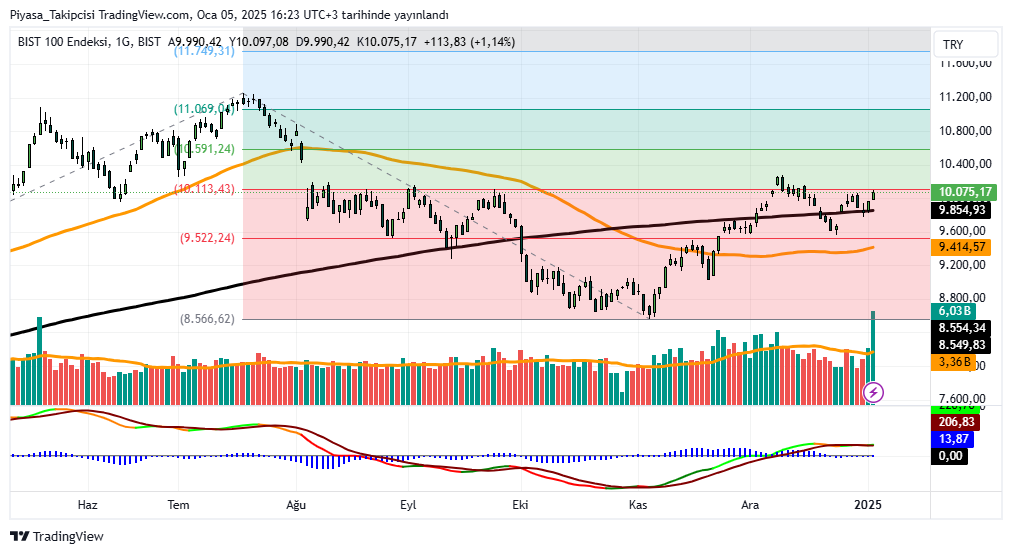Click the Ara month on time axis
The height and width of the screenshot is (554, 1012).
750,505
